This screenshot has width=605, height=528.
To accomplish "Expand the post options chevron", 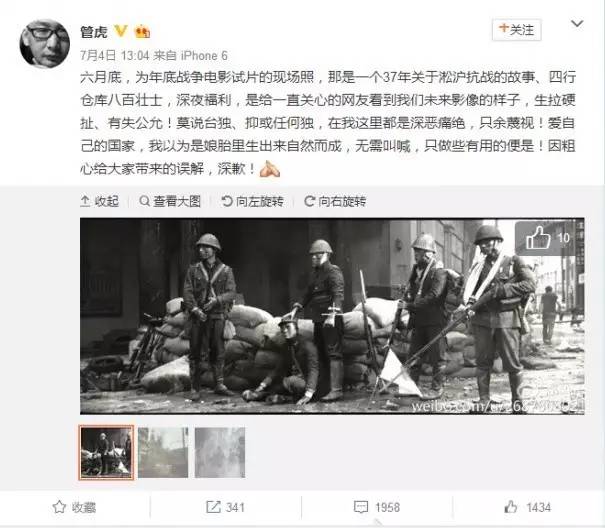I will tap(577, 24).
